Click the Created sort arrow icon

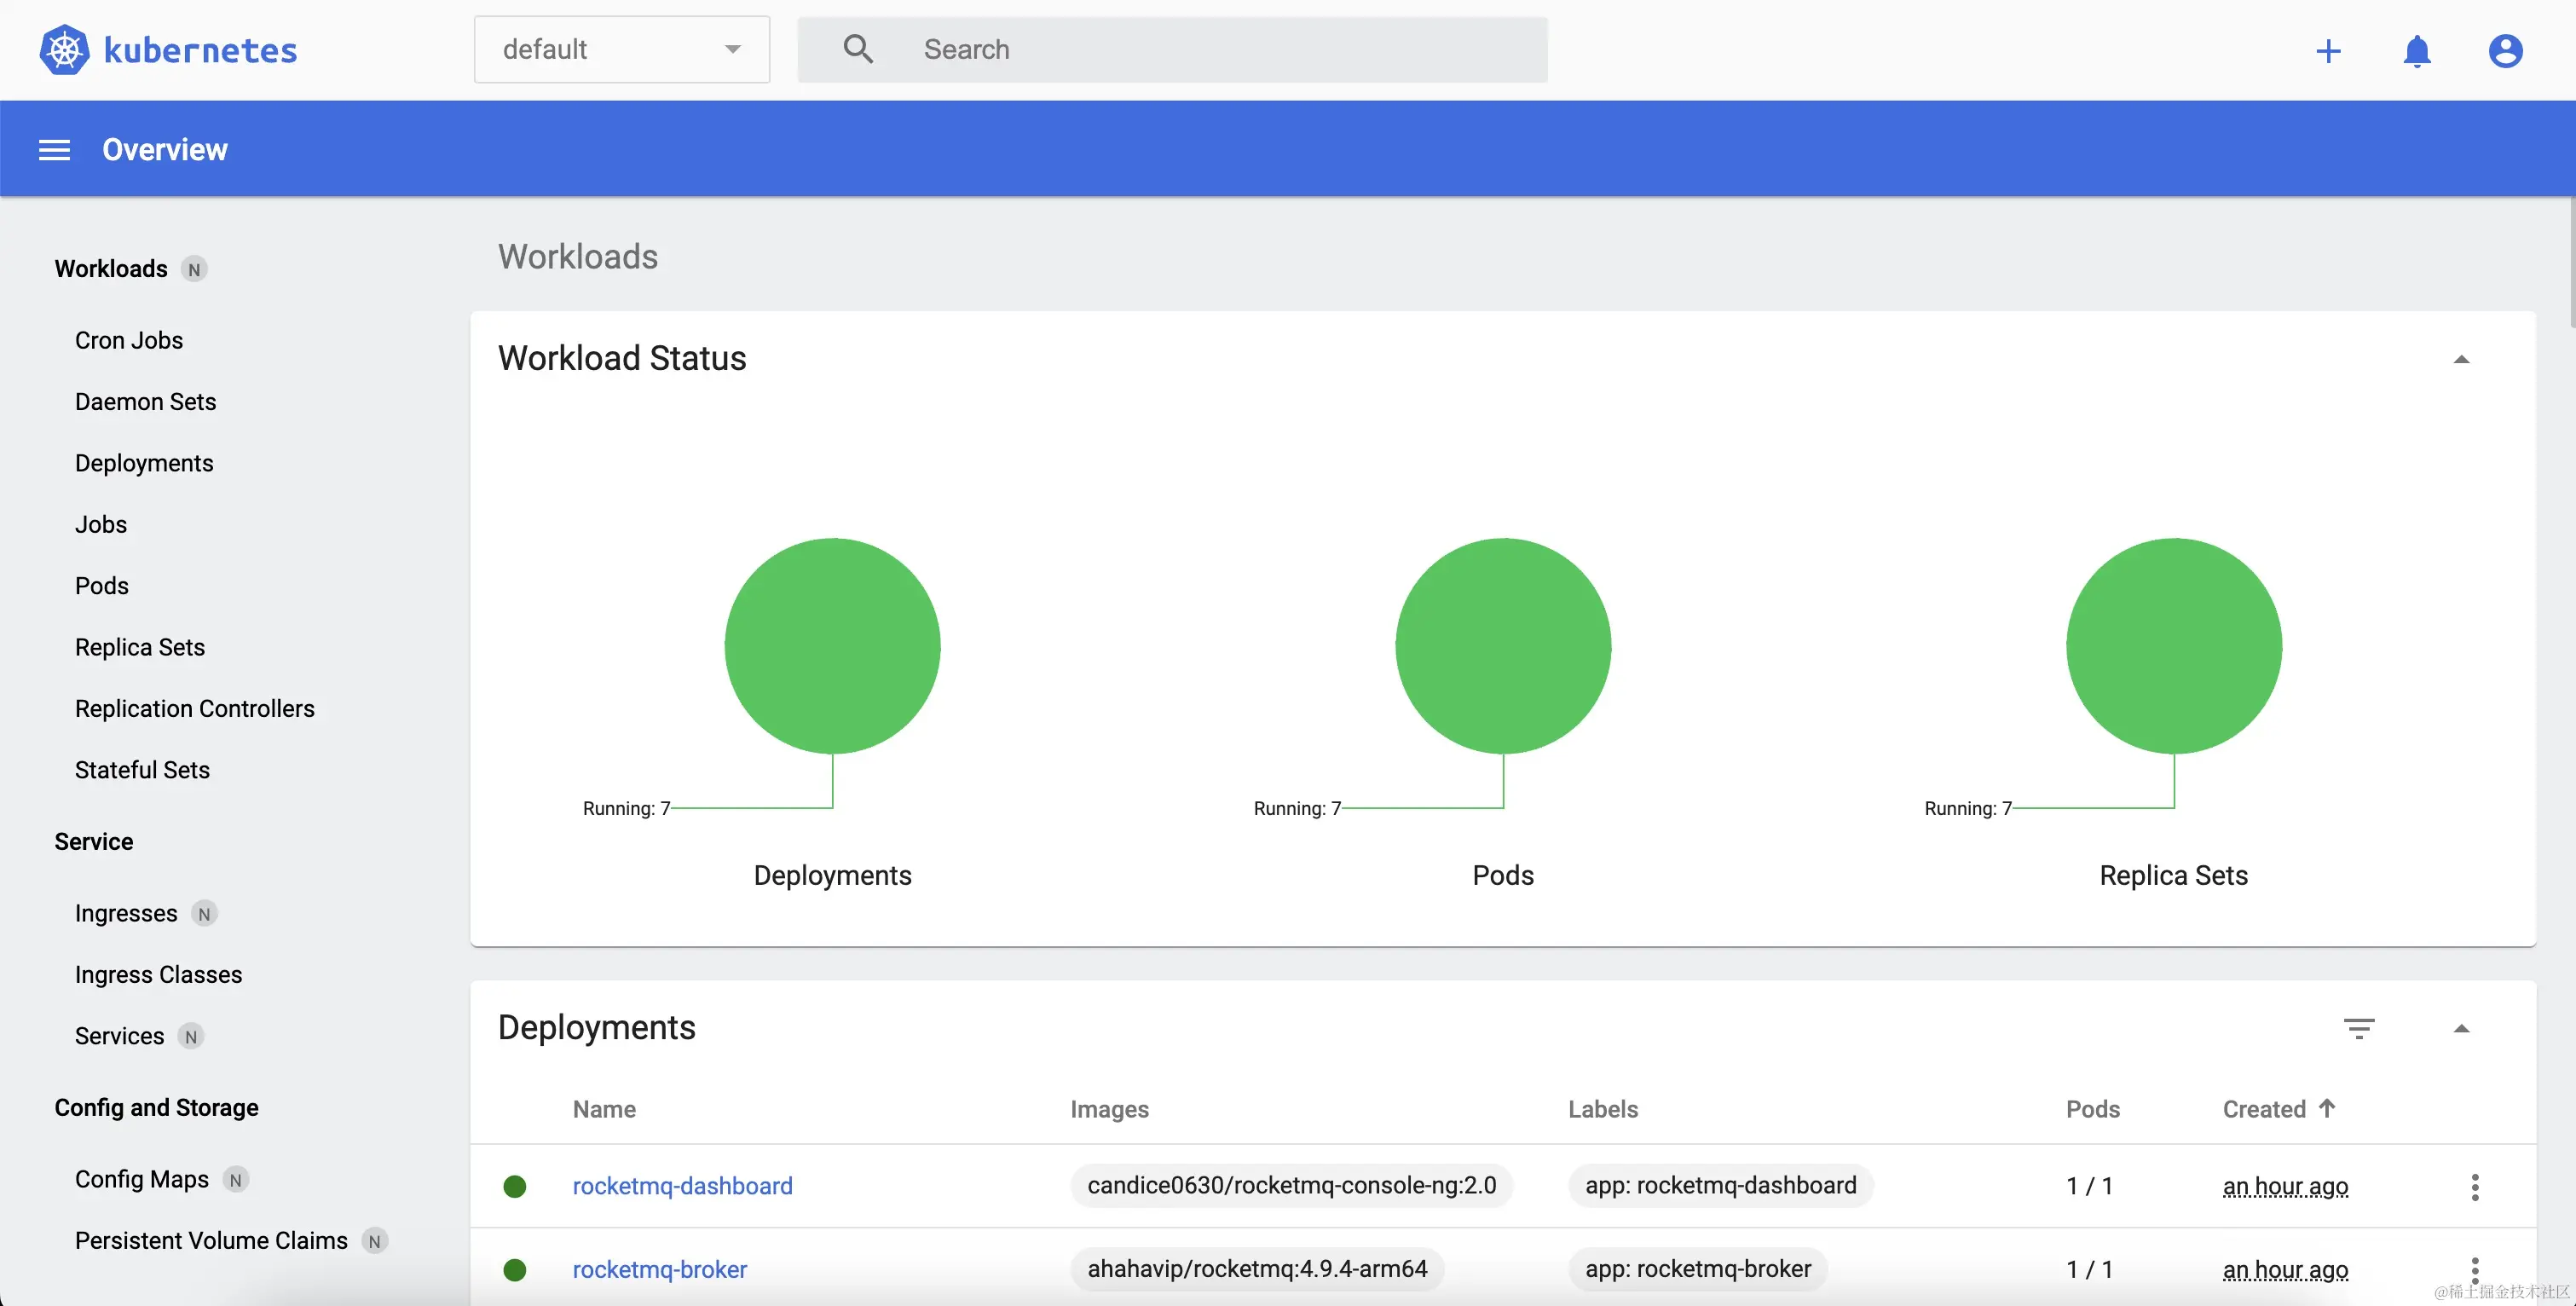click(2327, 1108)
